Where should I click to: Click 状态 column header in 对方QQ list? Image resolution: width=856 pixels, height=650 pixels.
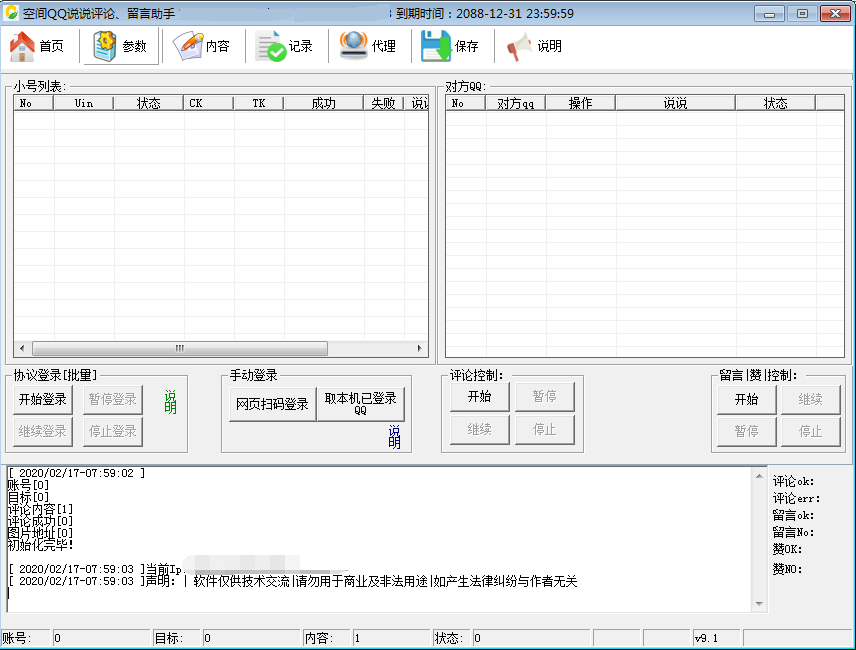[x=775, y=103]
